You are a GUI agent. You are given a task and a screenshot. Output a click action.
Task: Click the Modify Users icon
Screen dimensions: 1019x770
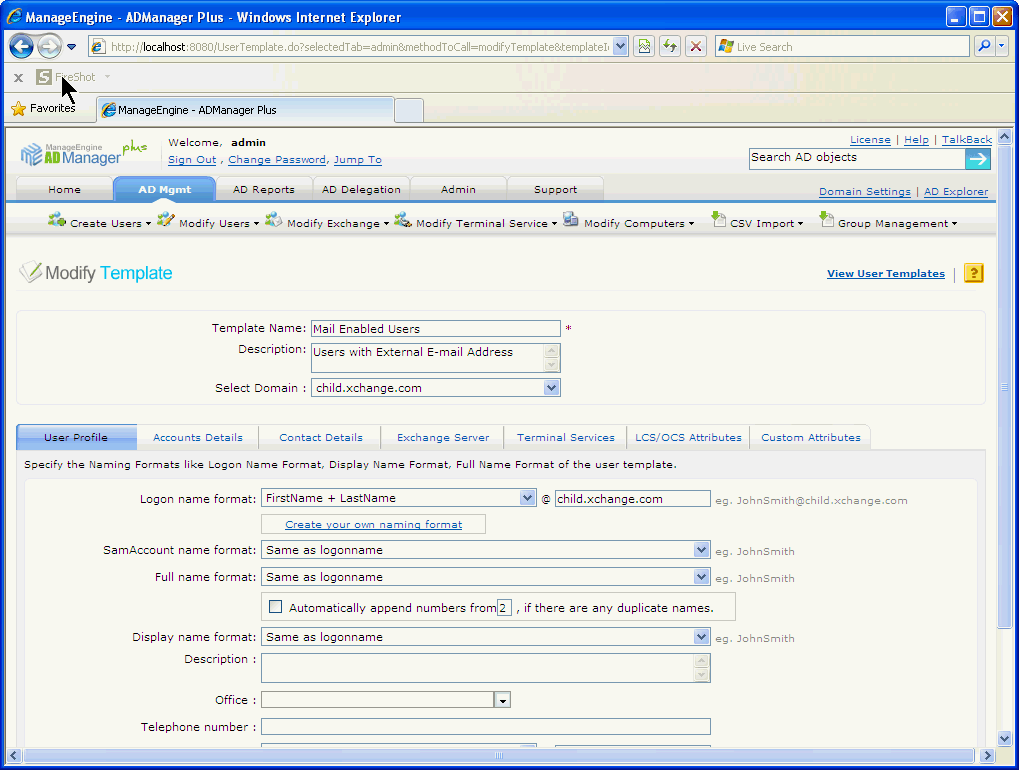pyautogui.click(x=166, y=220)
